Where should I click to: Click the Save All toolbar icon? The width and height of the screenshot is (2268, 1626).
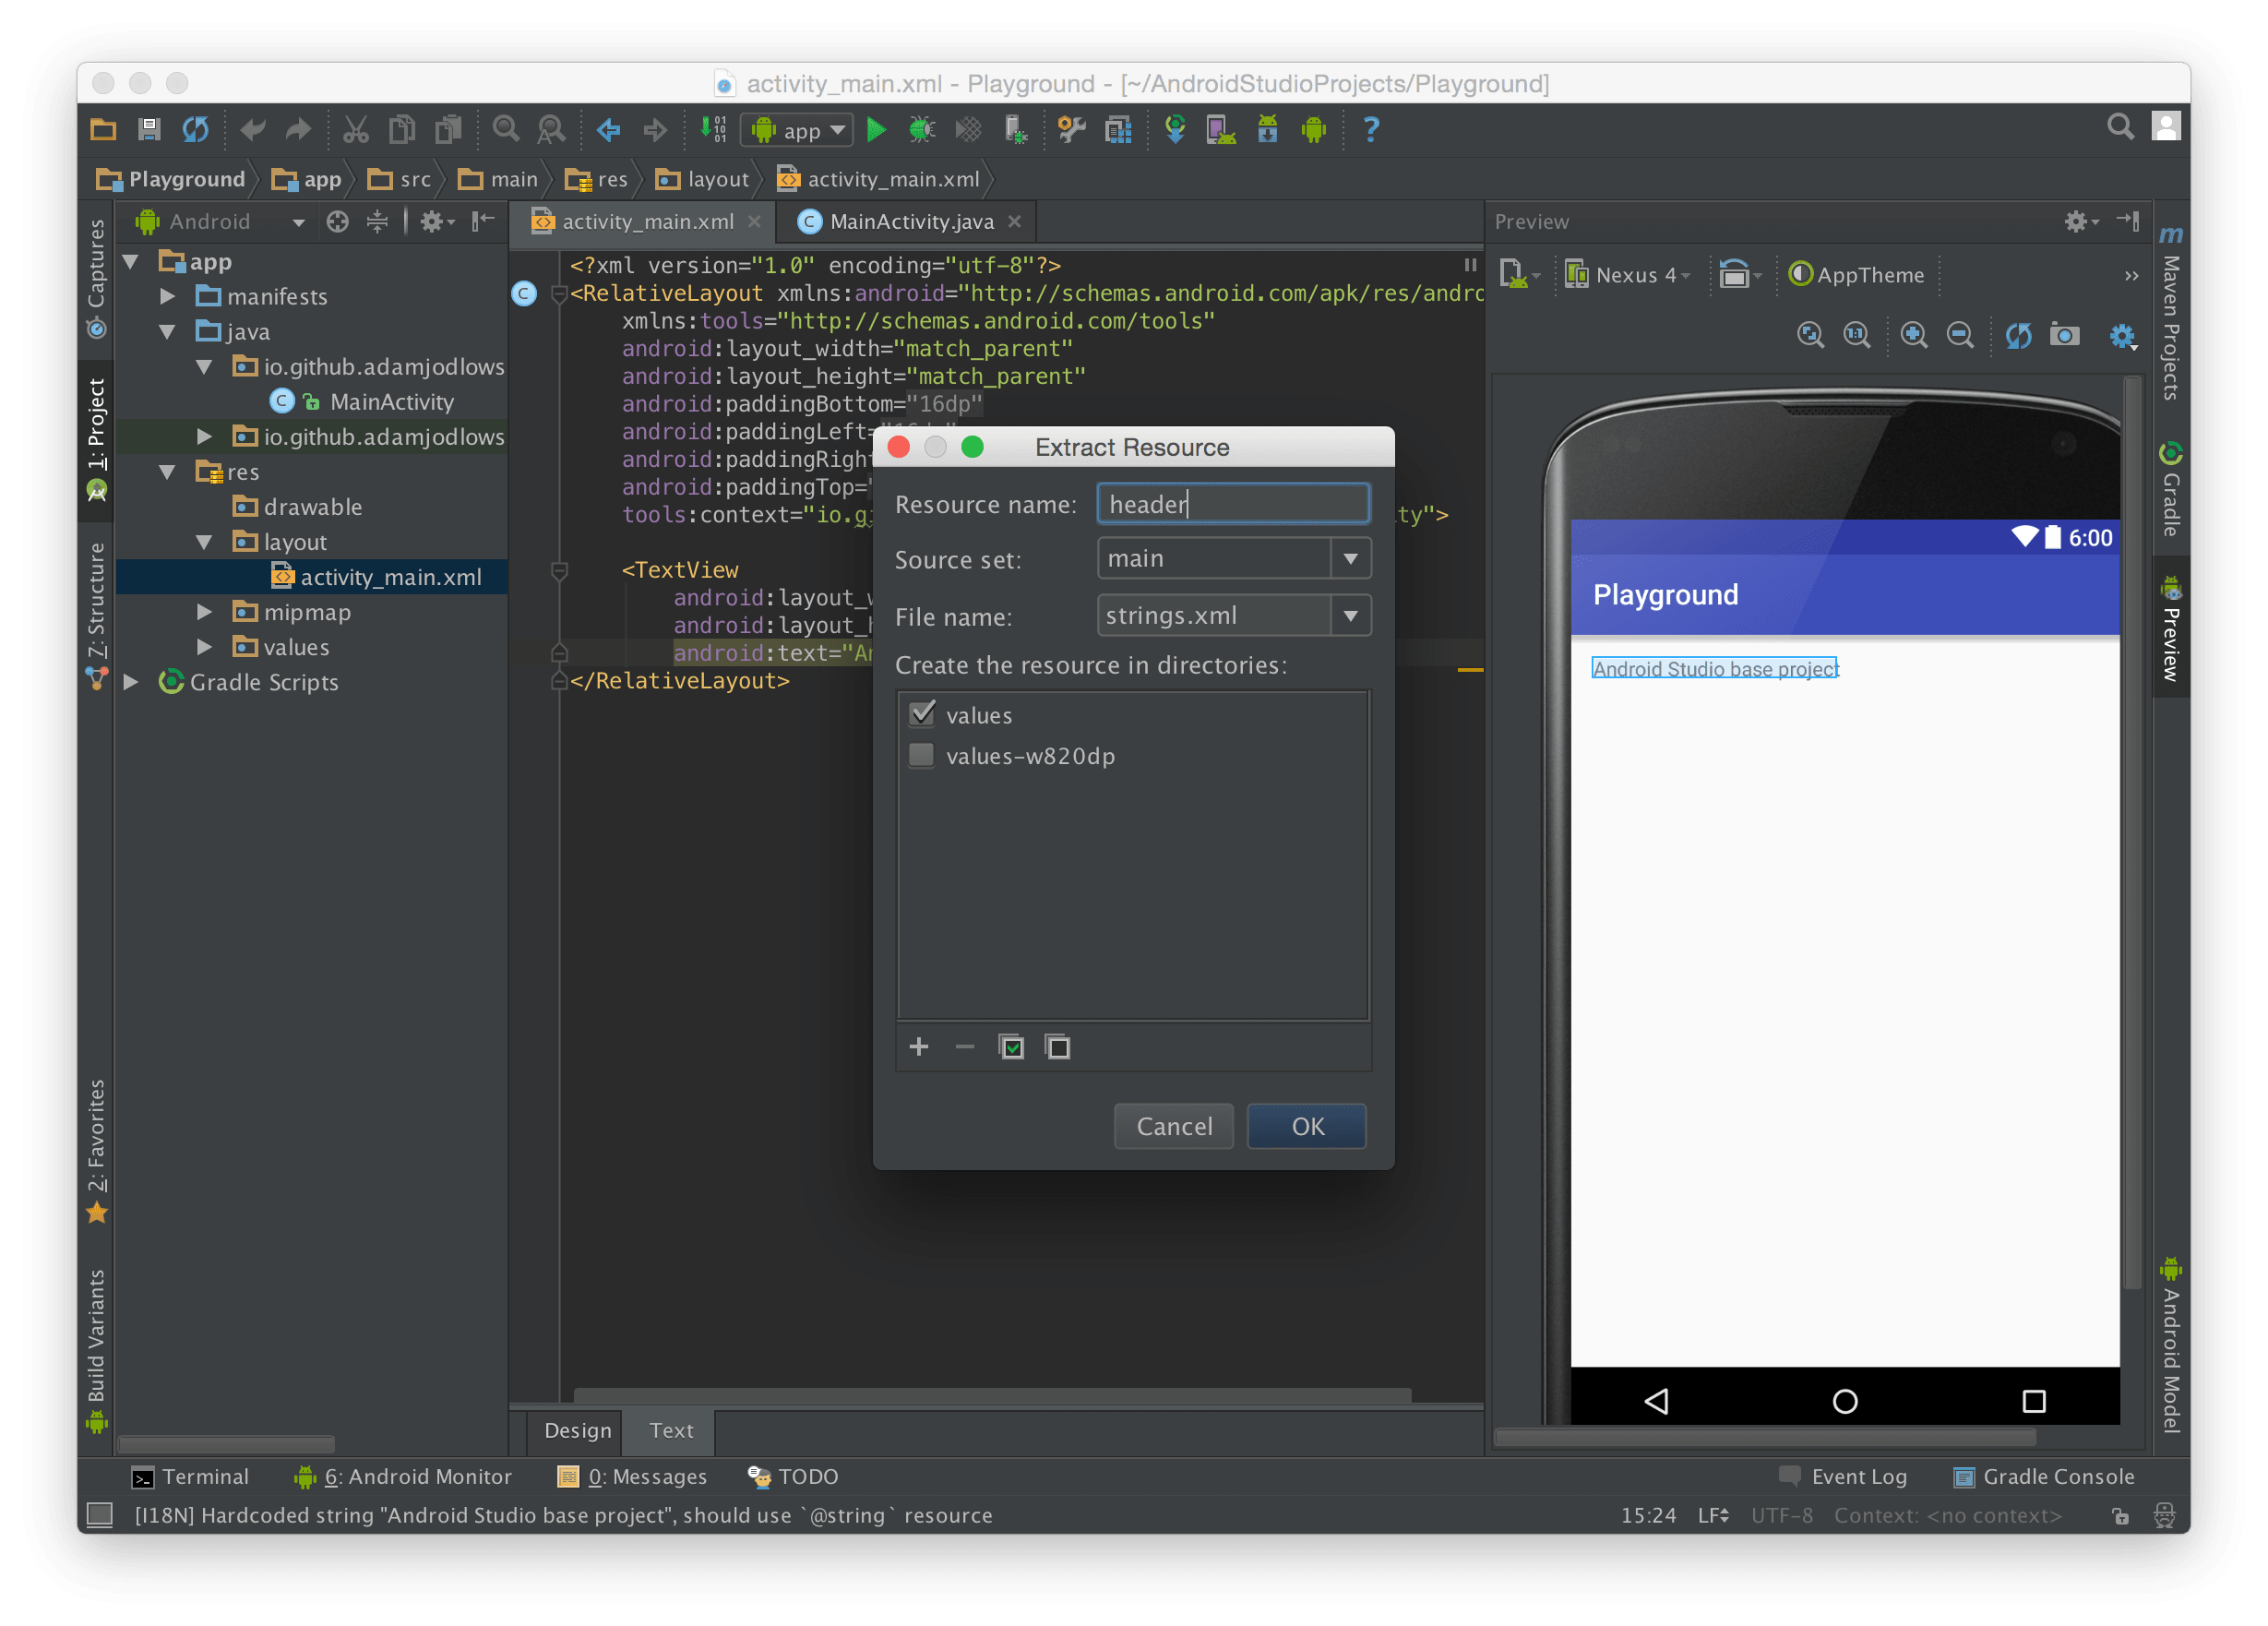coord(149,129)
